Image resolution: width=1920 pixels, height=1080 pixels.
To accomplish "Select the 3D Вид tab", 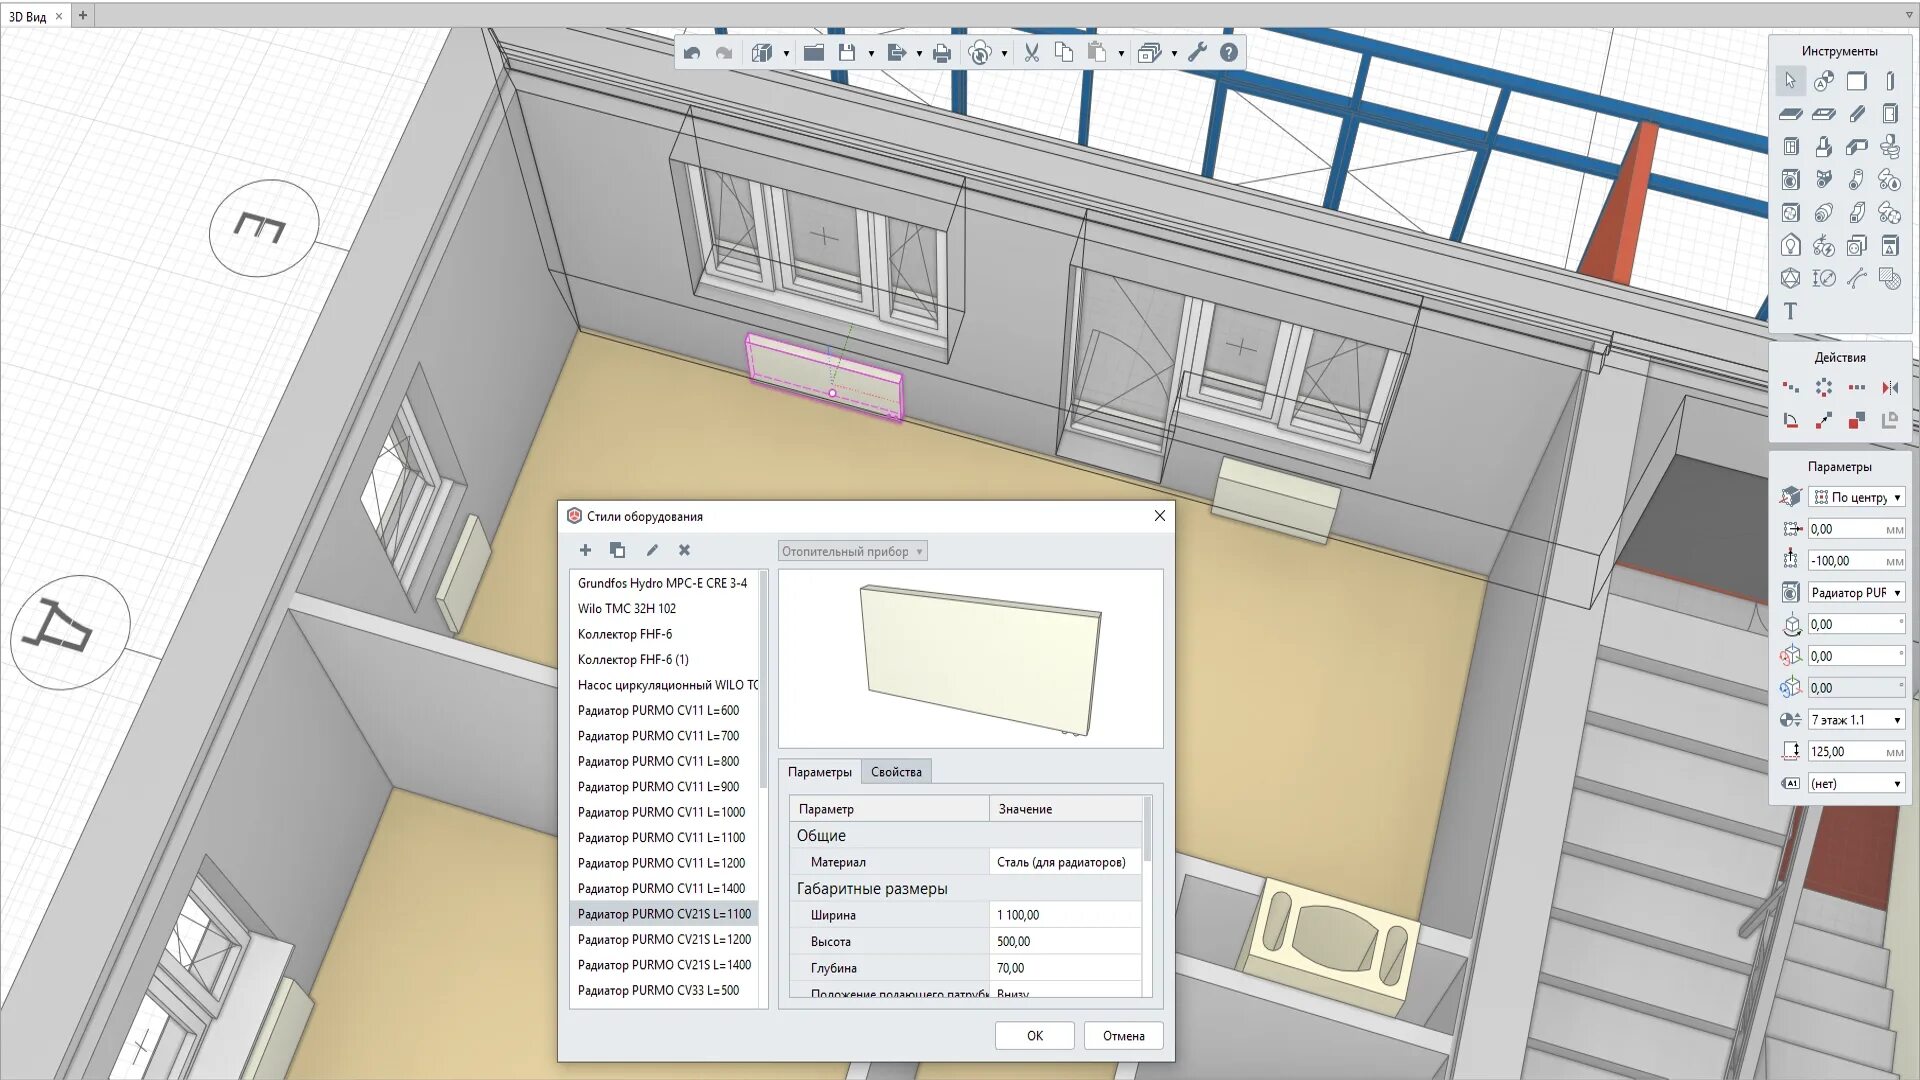I will click(28, 16).
